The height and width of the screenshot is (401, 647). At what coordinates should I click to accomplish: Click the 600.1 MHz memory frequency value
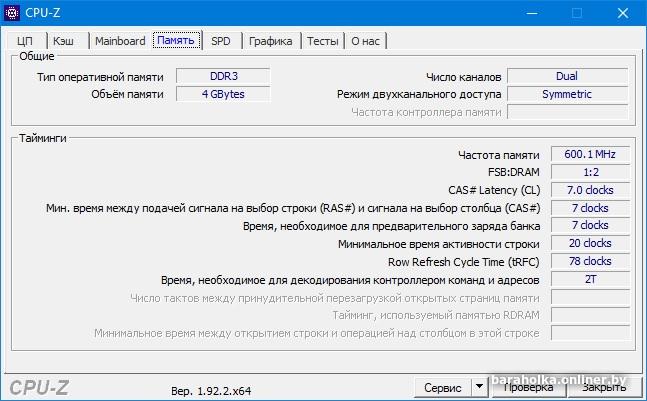[590, 154]
